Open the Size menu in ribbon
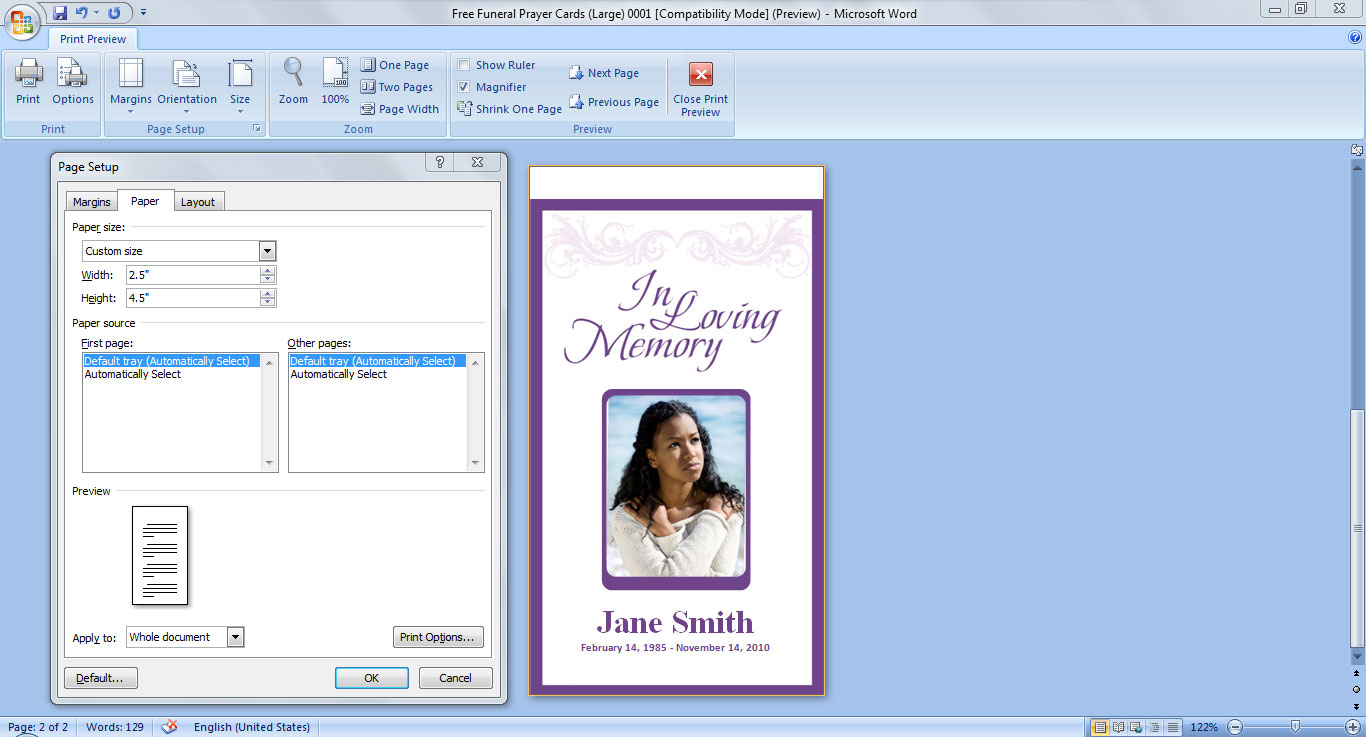The width and height of the screenshot is (1366, 737). coord(240,86)
